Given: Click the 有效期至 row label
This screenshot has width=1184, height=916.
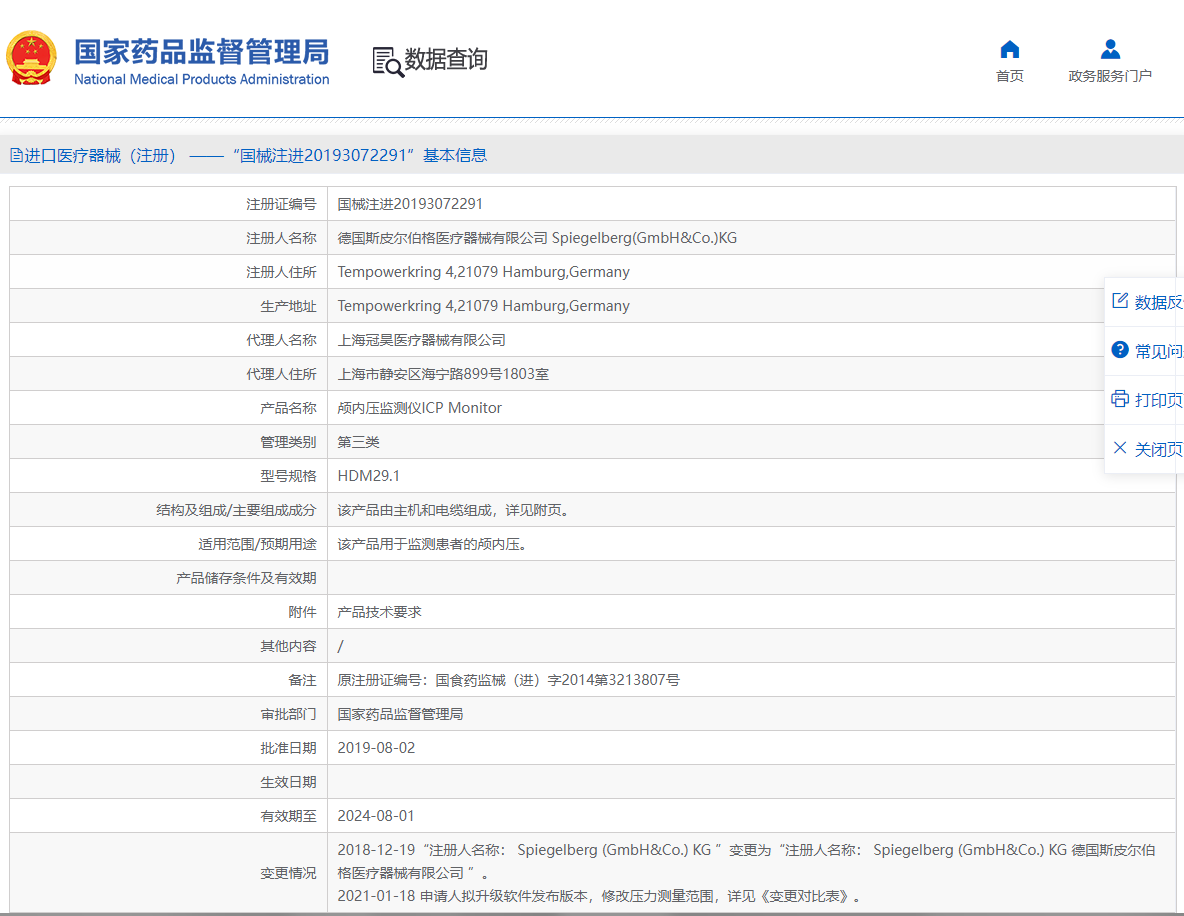Looking at the screenshot, I should point(288,816).
